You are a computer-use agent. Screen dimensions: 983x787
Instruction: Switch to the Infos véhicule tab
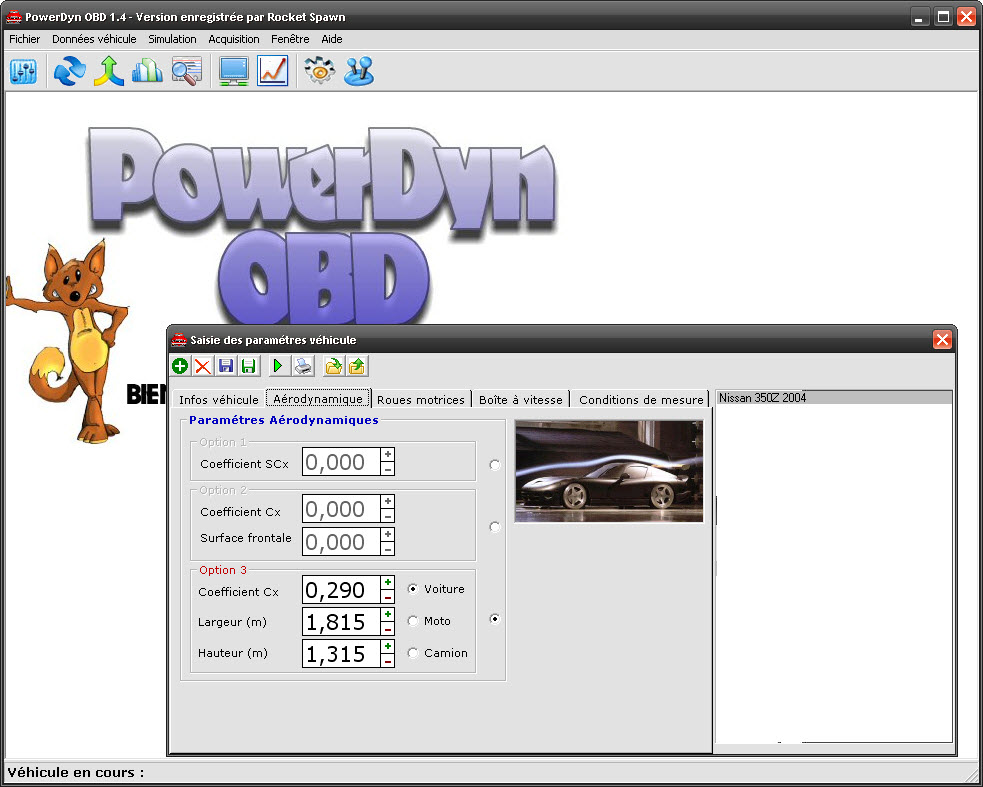219,399
